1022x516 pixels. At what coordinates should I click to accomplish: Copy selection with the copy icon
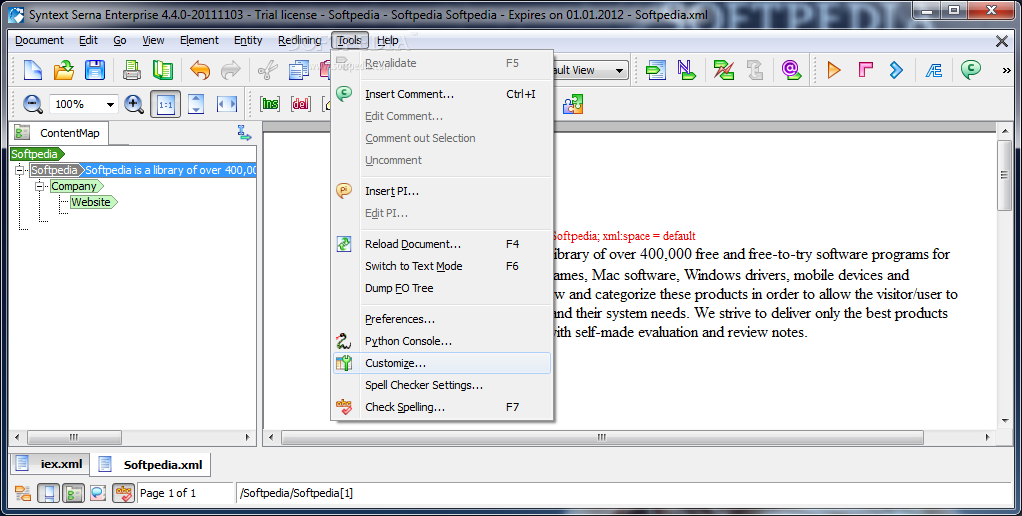299,70
